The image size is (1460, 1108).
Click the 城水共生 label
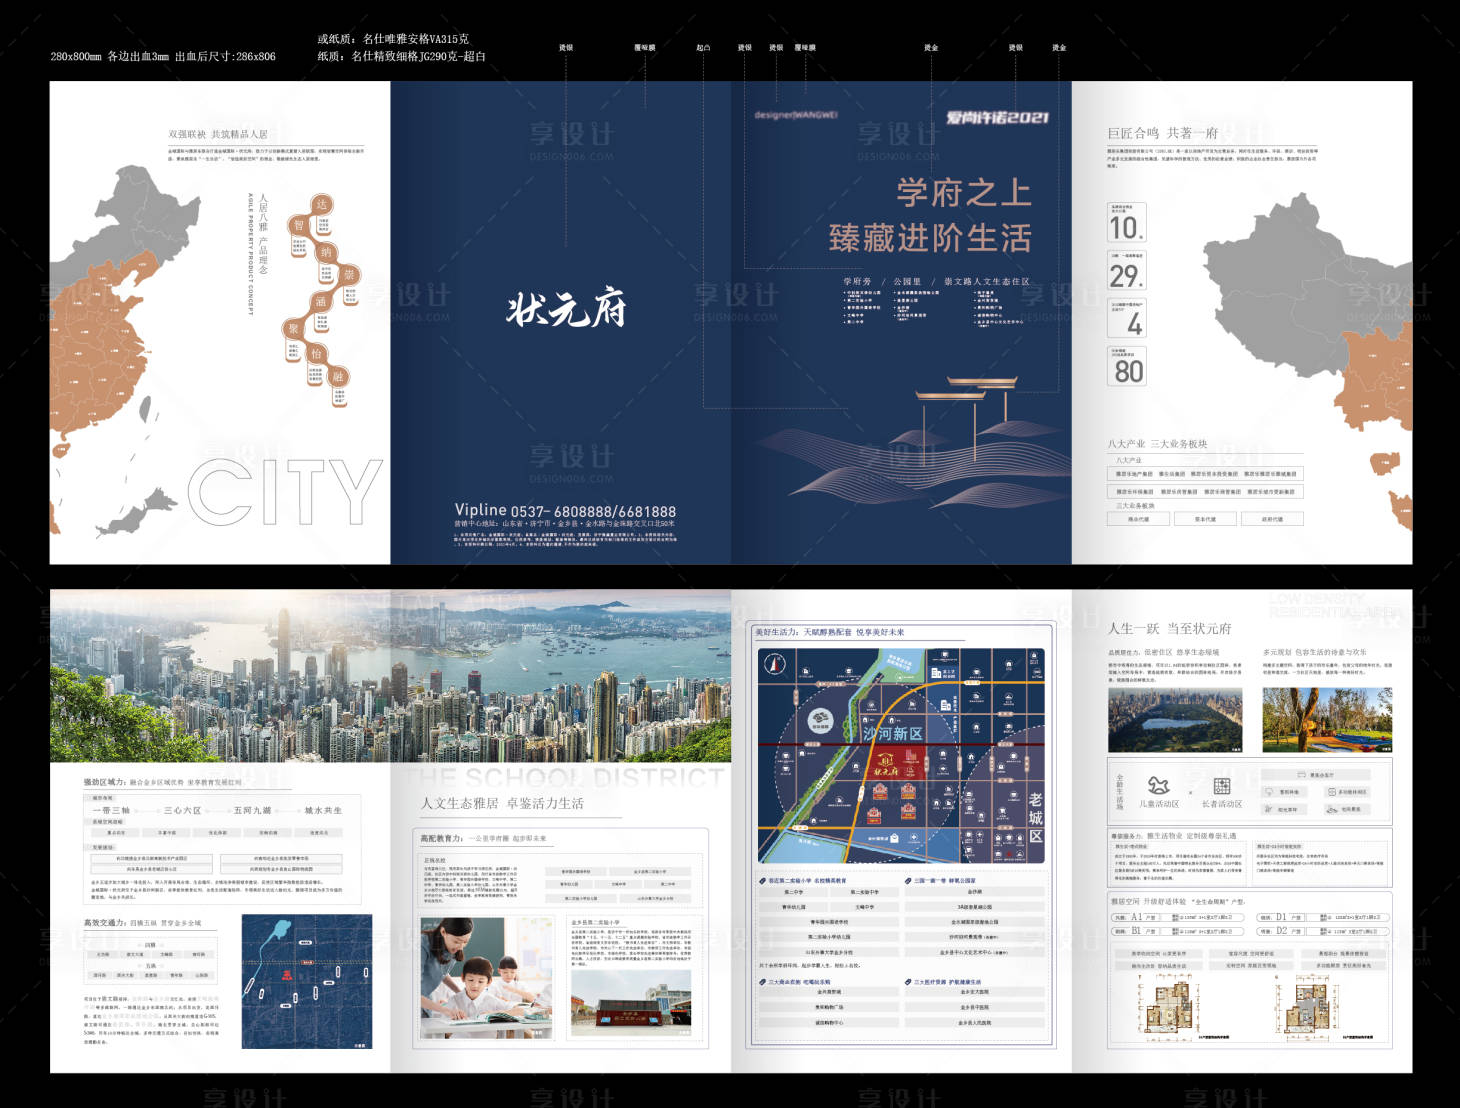[323, 810]
